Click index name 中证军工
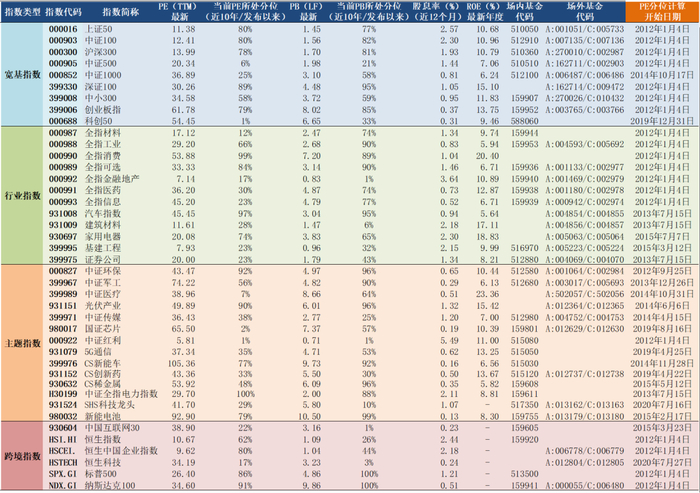 point(103,283)
